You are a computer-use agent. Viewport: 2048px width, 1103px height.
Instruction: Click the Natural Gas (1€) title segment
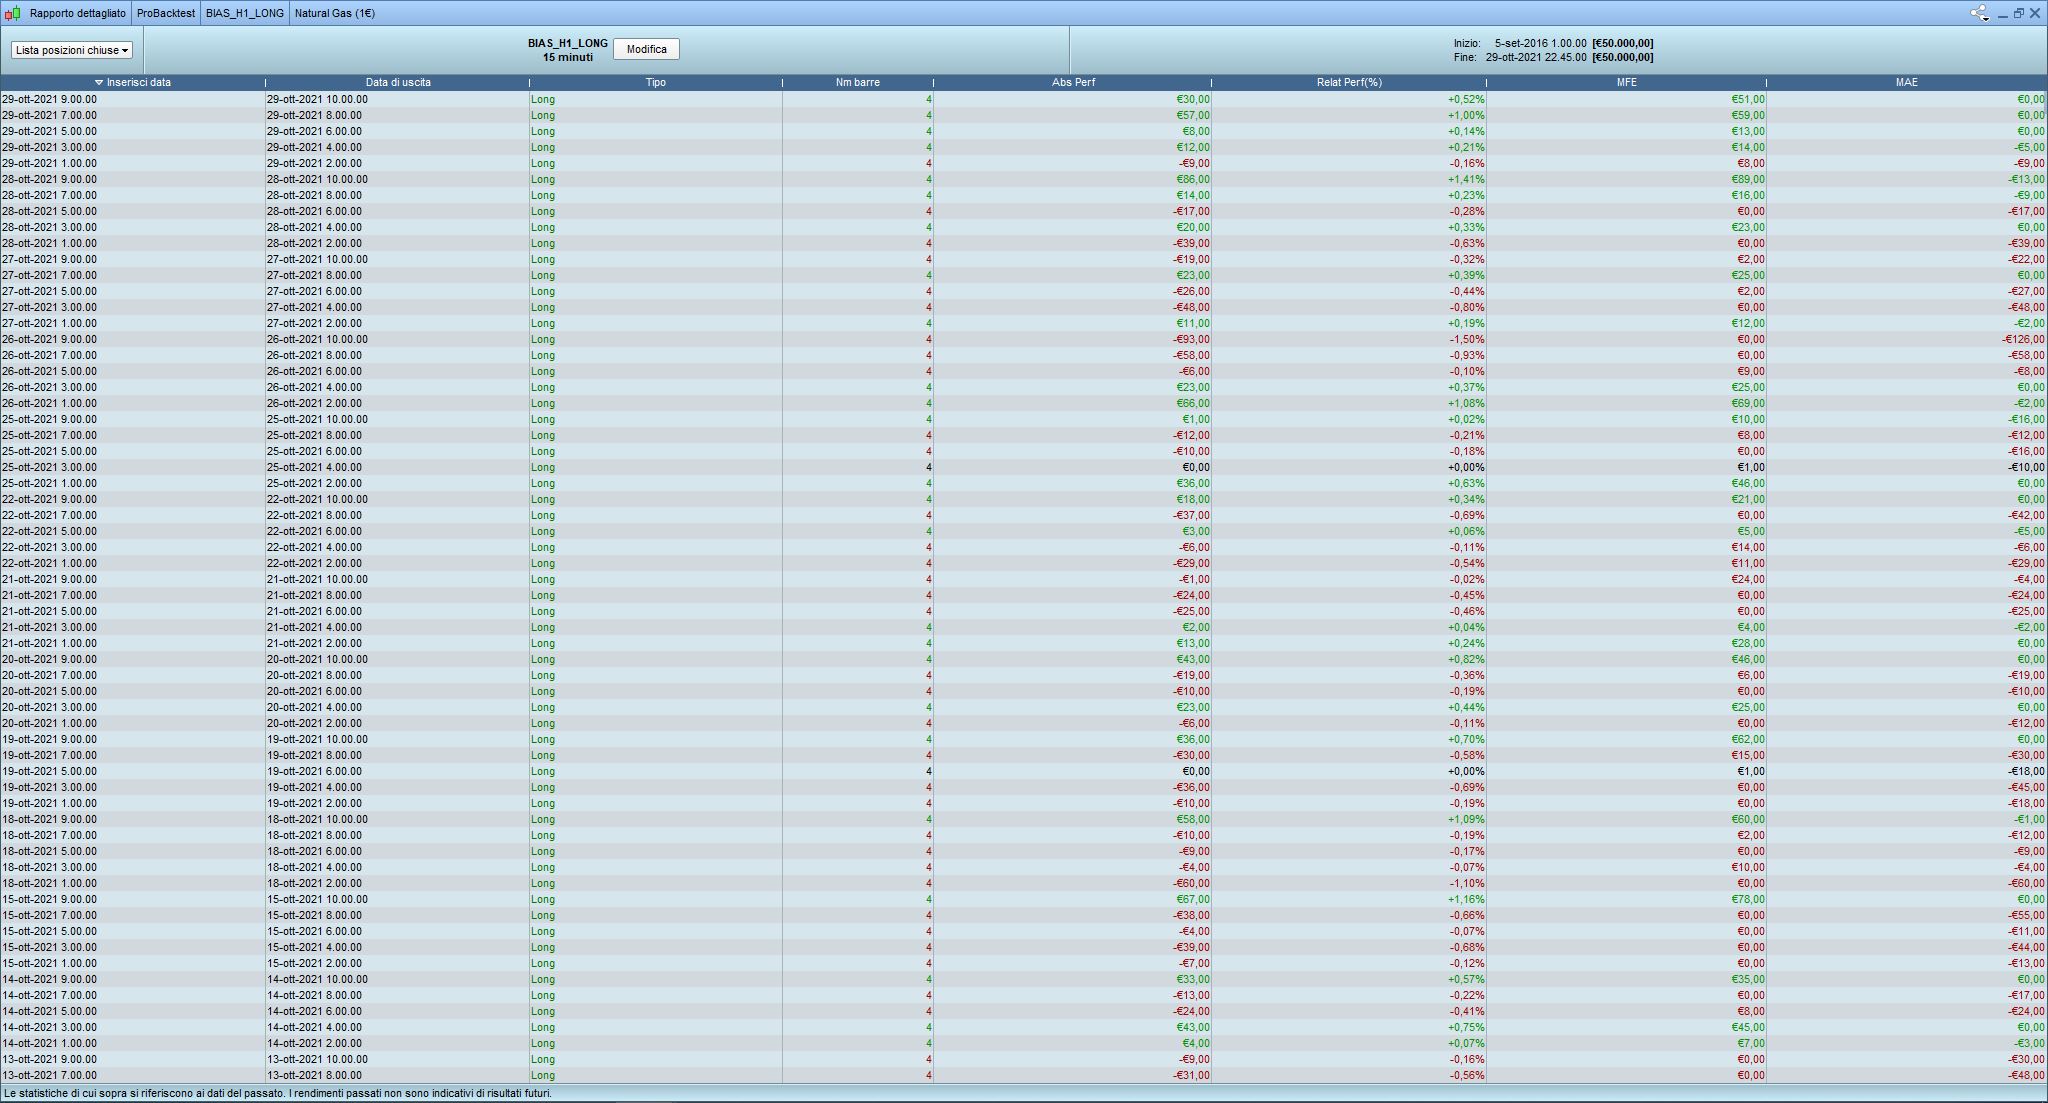pyautogui.click(x=334, y=13)
